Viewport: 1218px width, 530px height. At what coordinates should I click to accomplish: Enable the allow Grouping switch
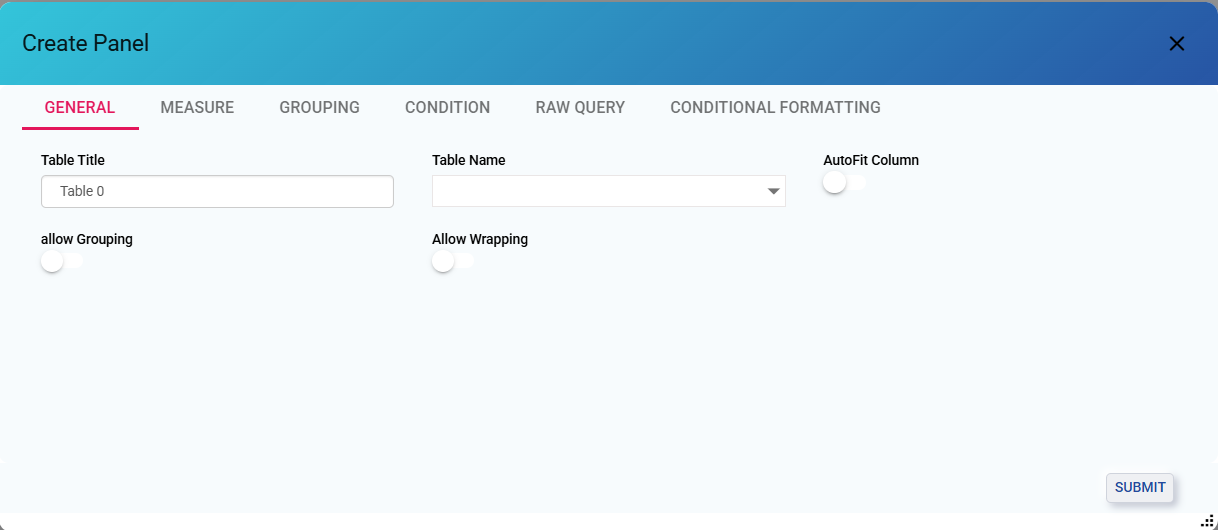click(62, 261)
